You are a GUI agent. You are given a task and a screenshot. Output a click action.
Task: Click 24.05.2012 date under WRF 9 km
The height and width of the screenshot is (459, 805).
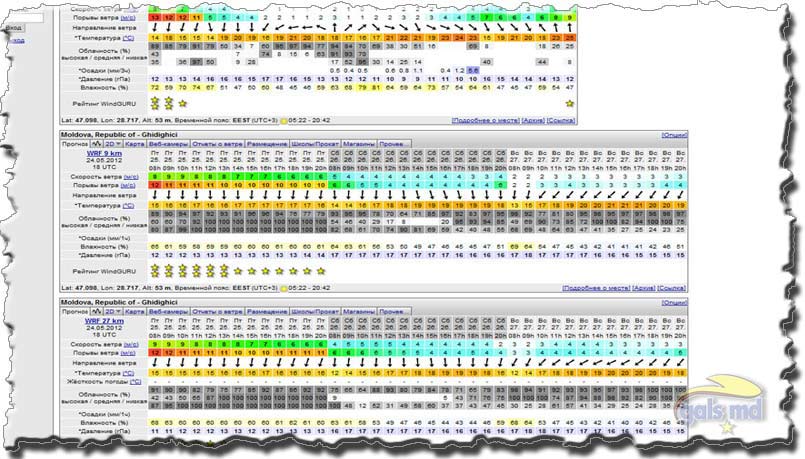click(x=104, y=160)
